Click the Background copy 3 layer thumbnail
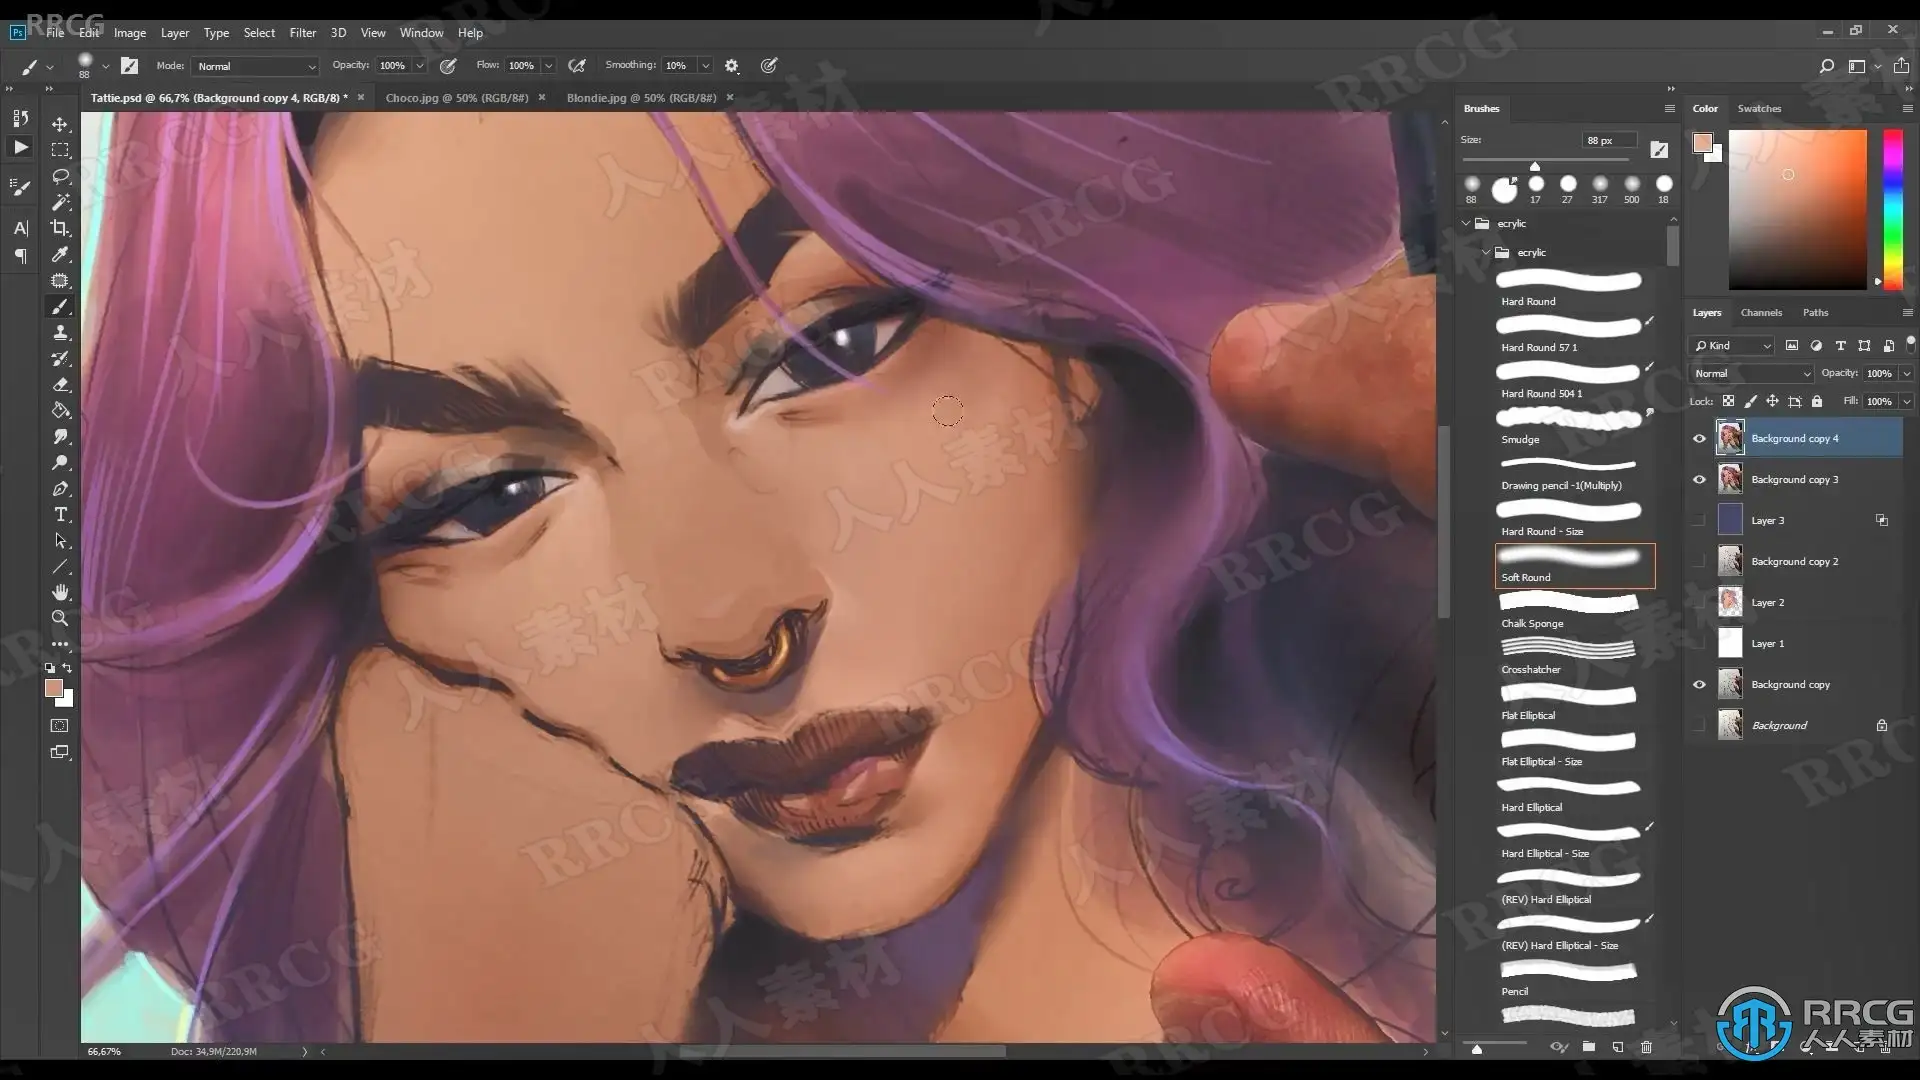Screen dimensions: 1920x1080 pos(1730,479)
